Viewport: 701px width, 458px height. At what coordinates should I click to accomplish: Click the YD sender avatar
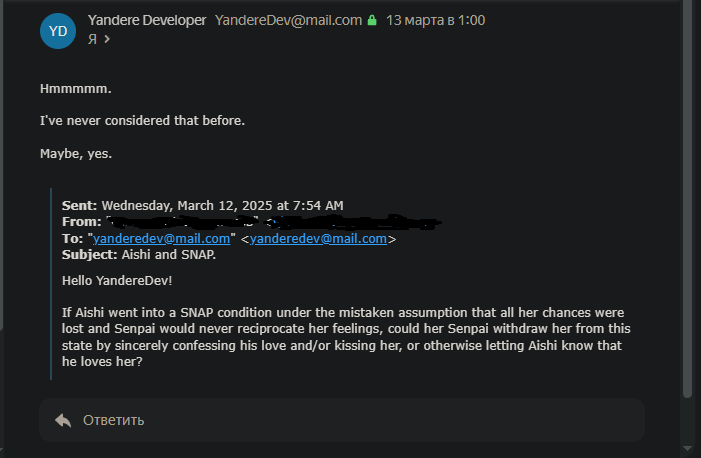click(58, 31)
